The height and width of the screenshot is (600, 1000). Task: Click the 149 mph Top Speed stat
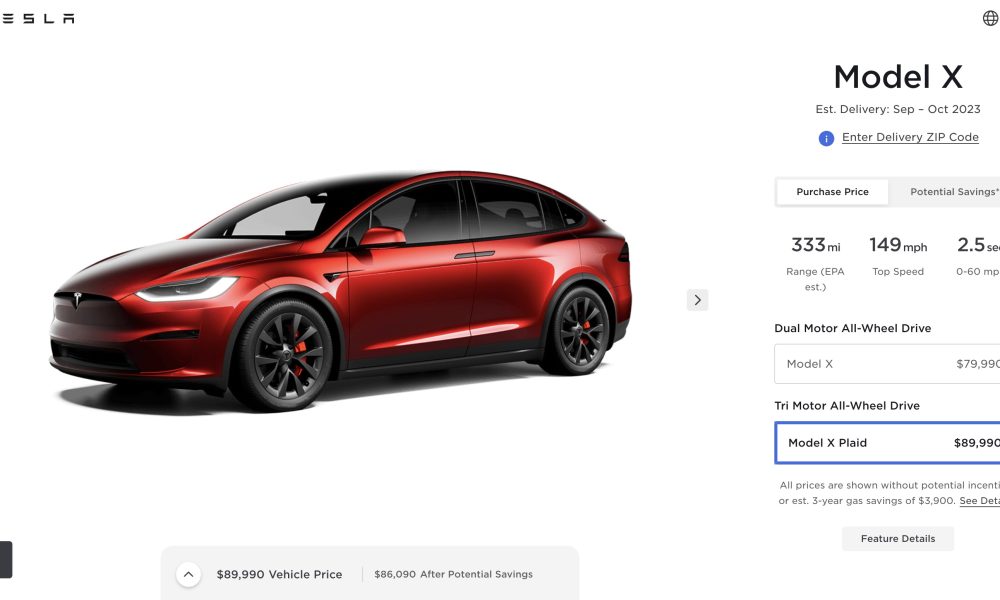pos(898,255)
